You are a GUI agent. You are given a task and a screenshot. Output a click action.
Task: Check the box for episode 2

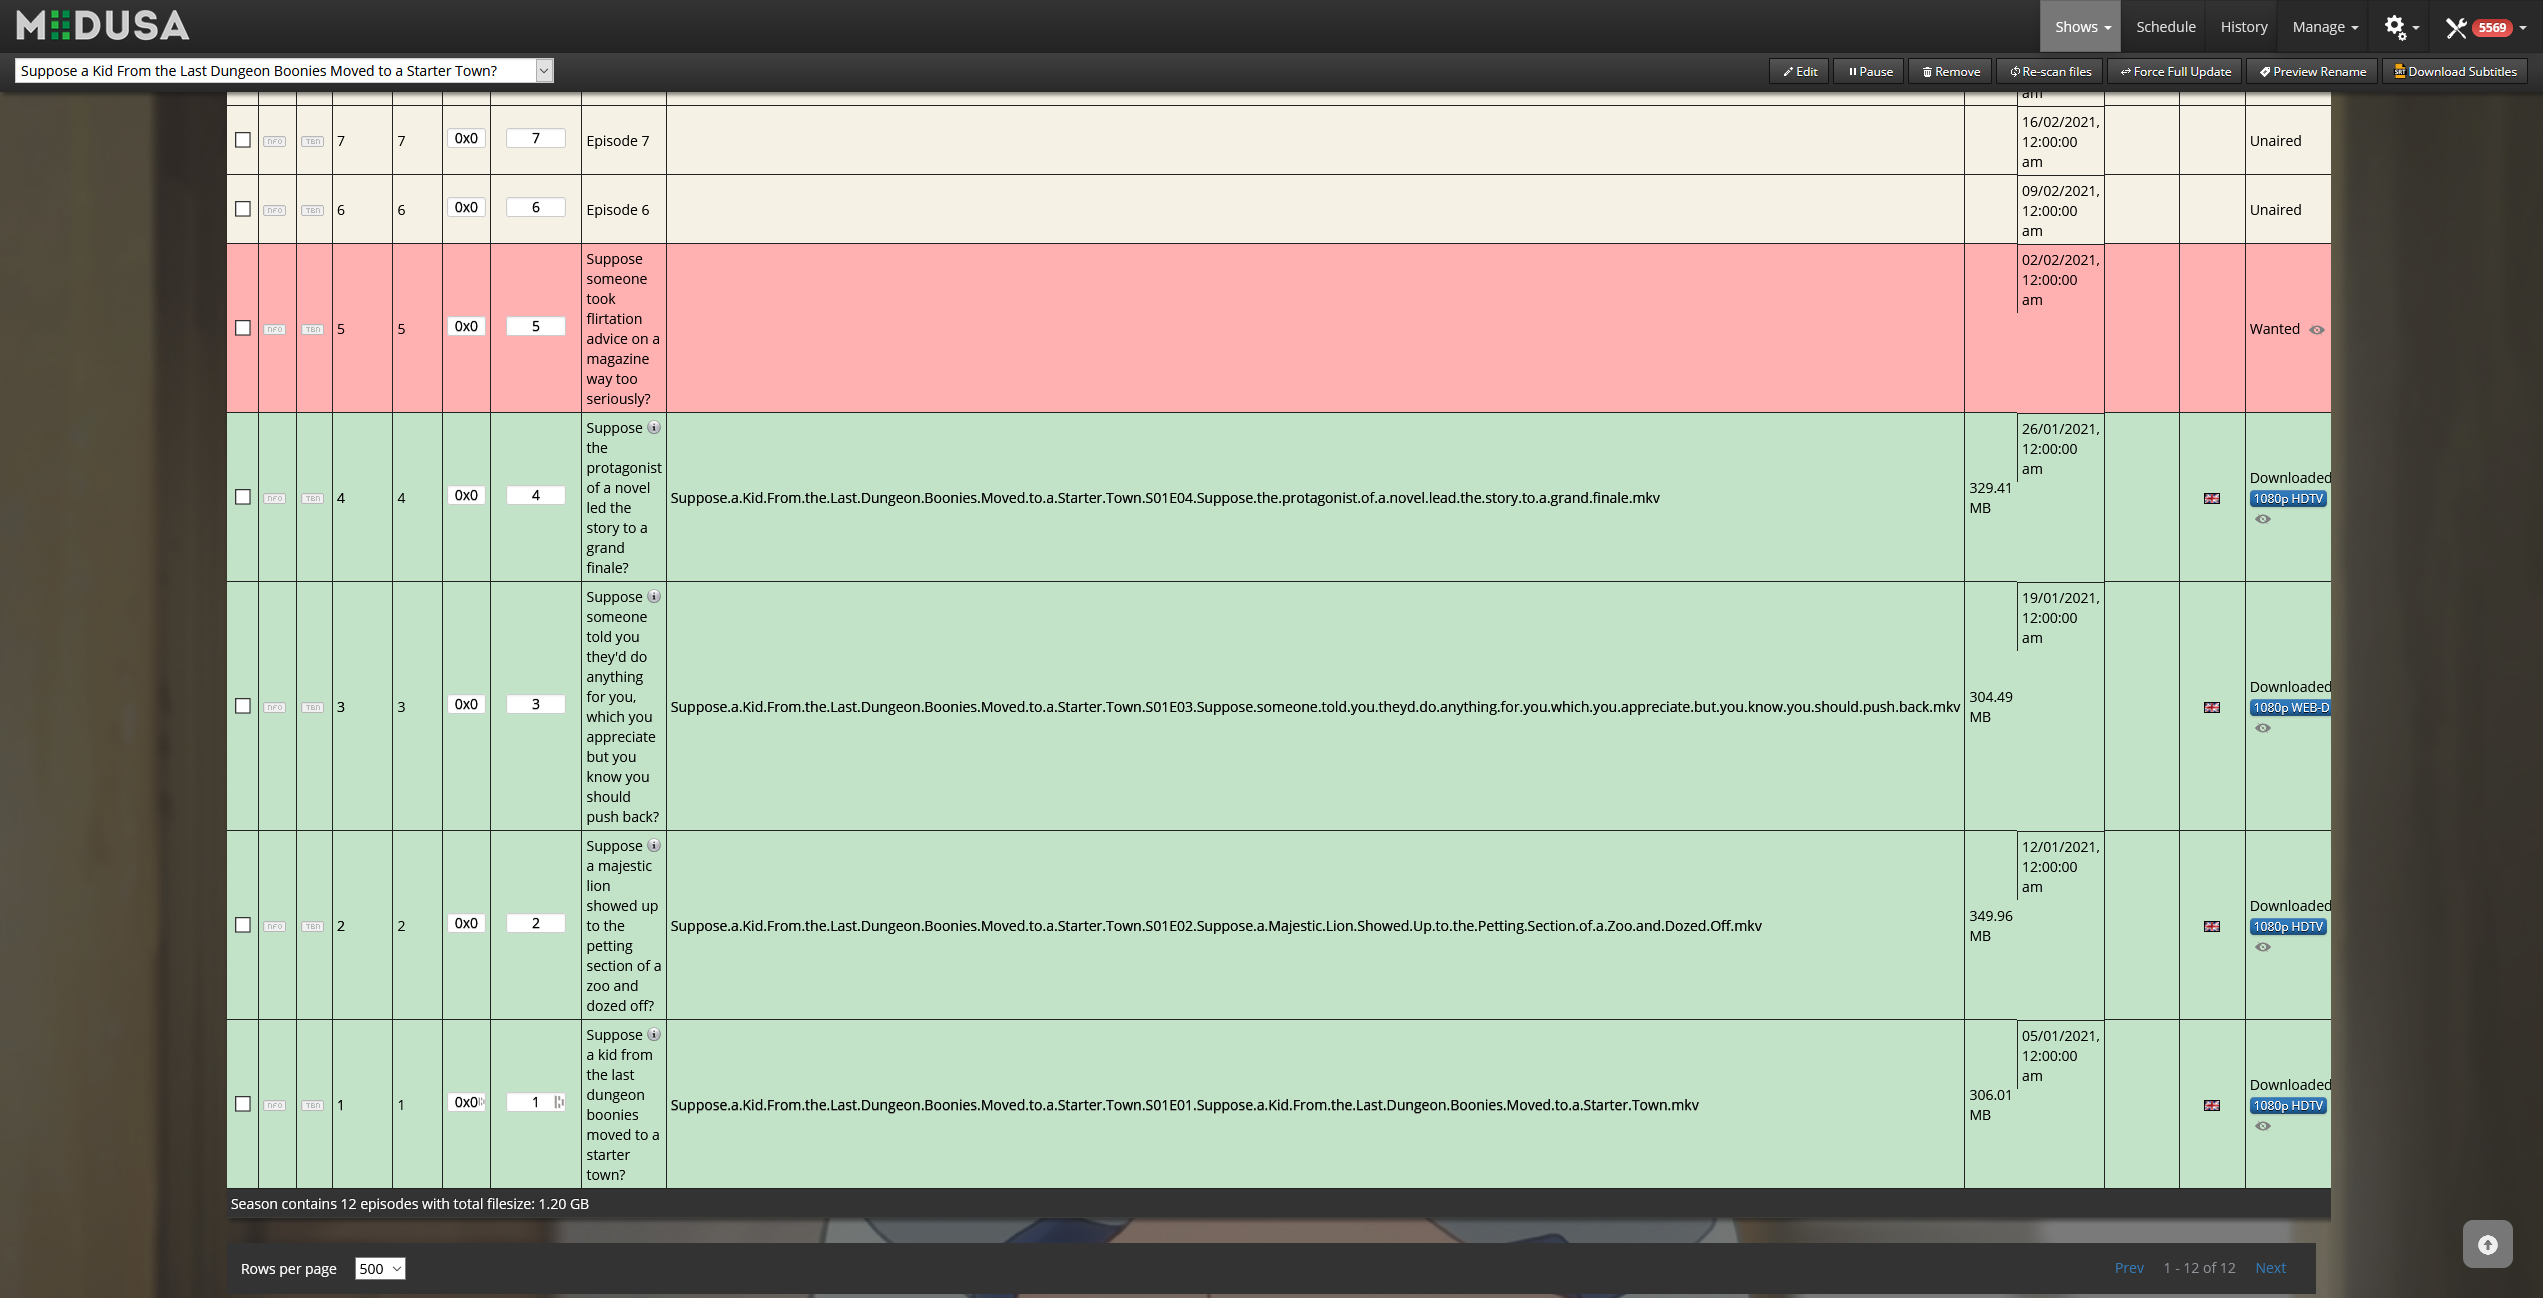[243, 925]
